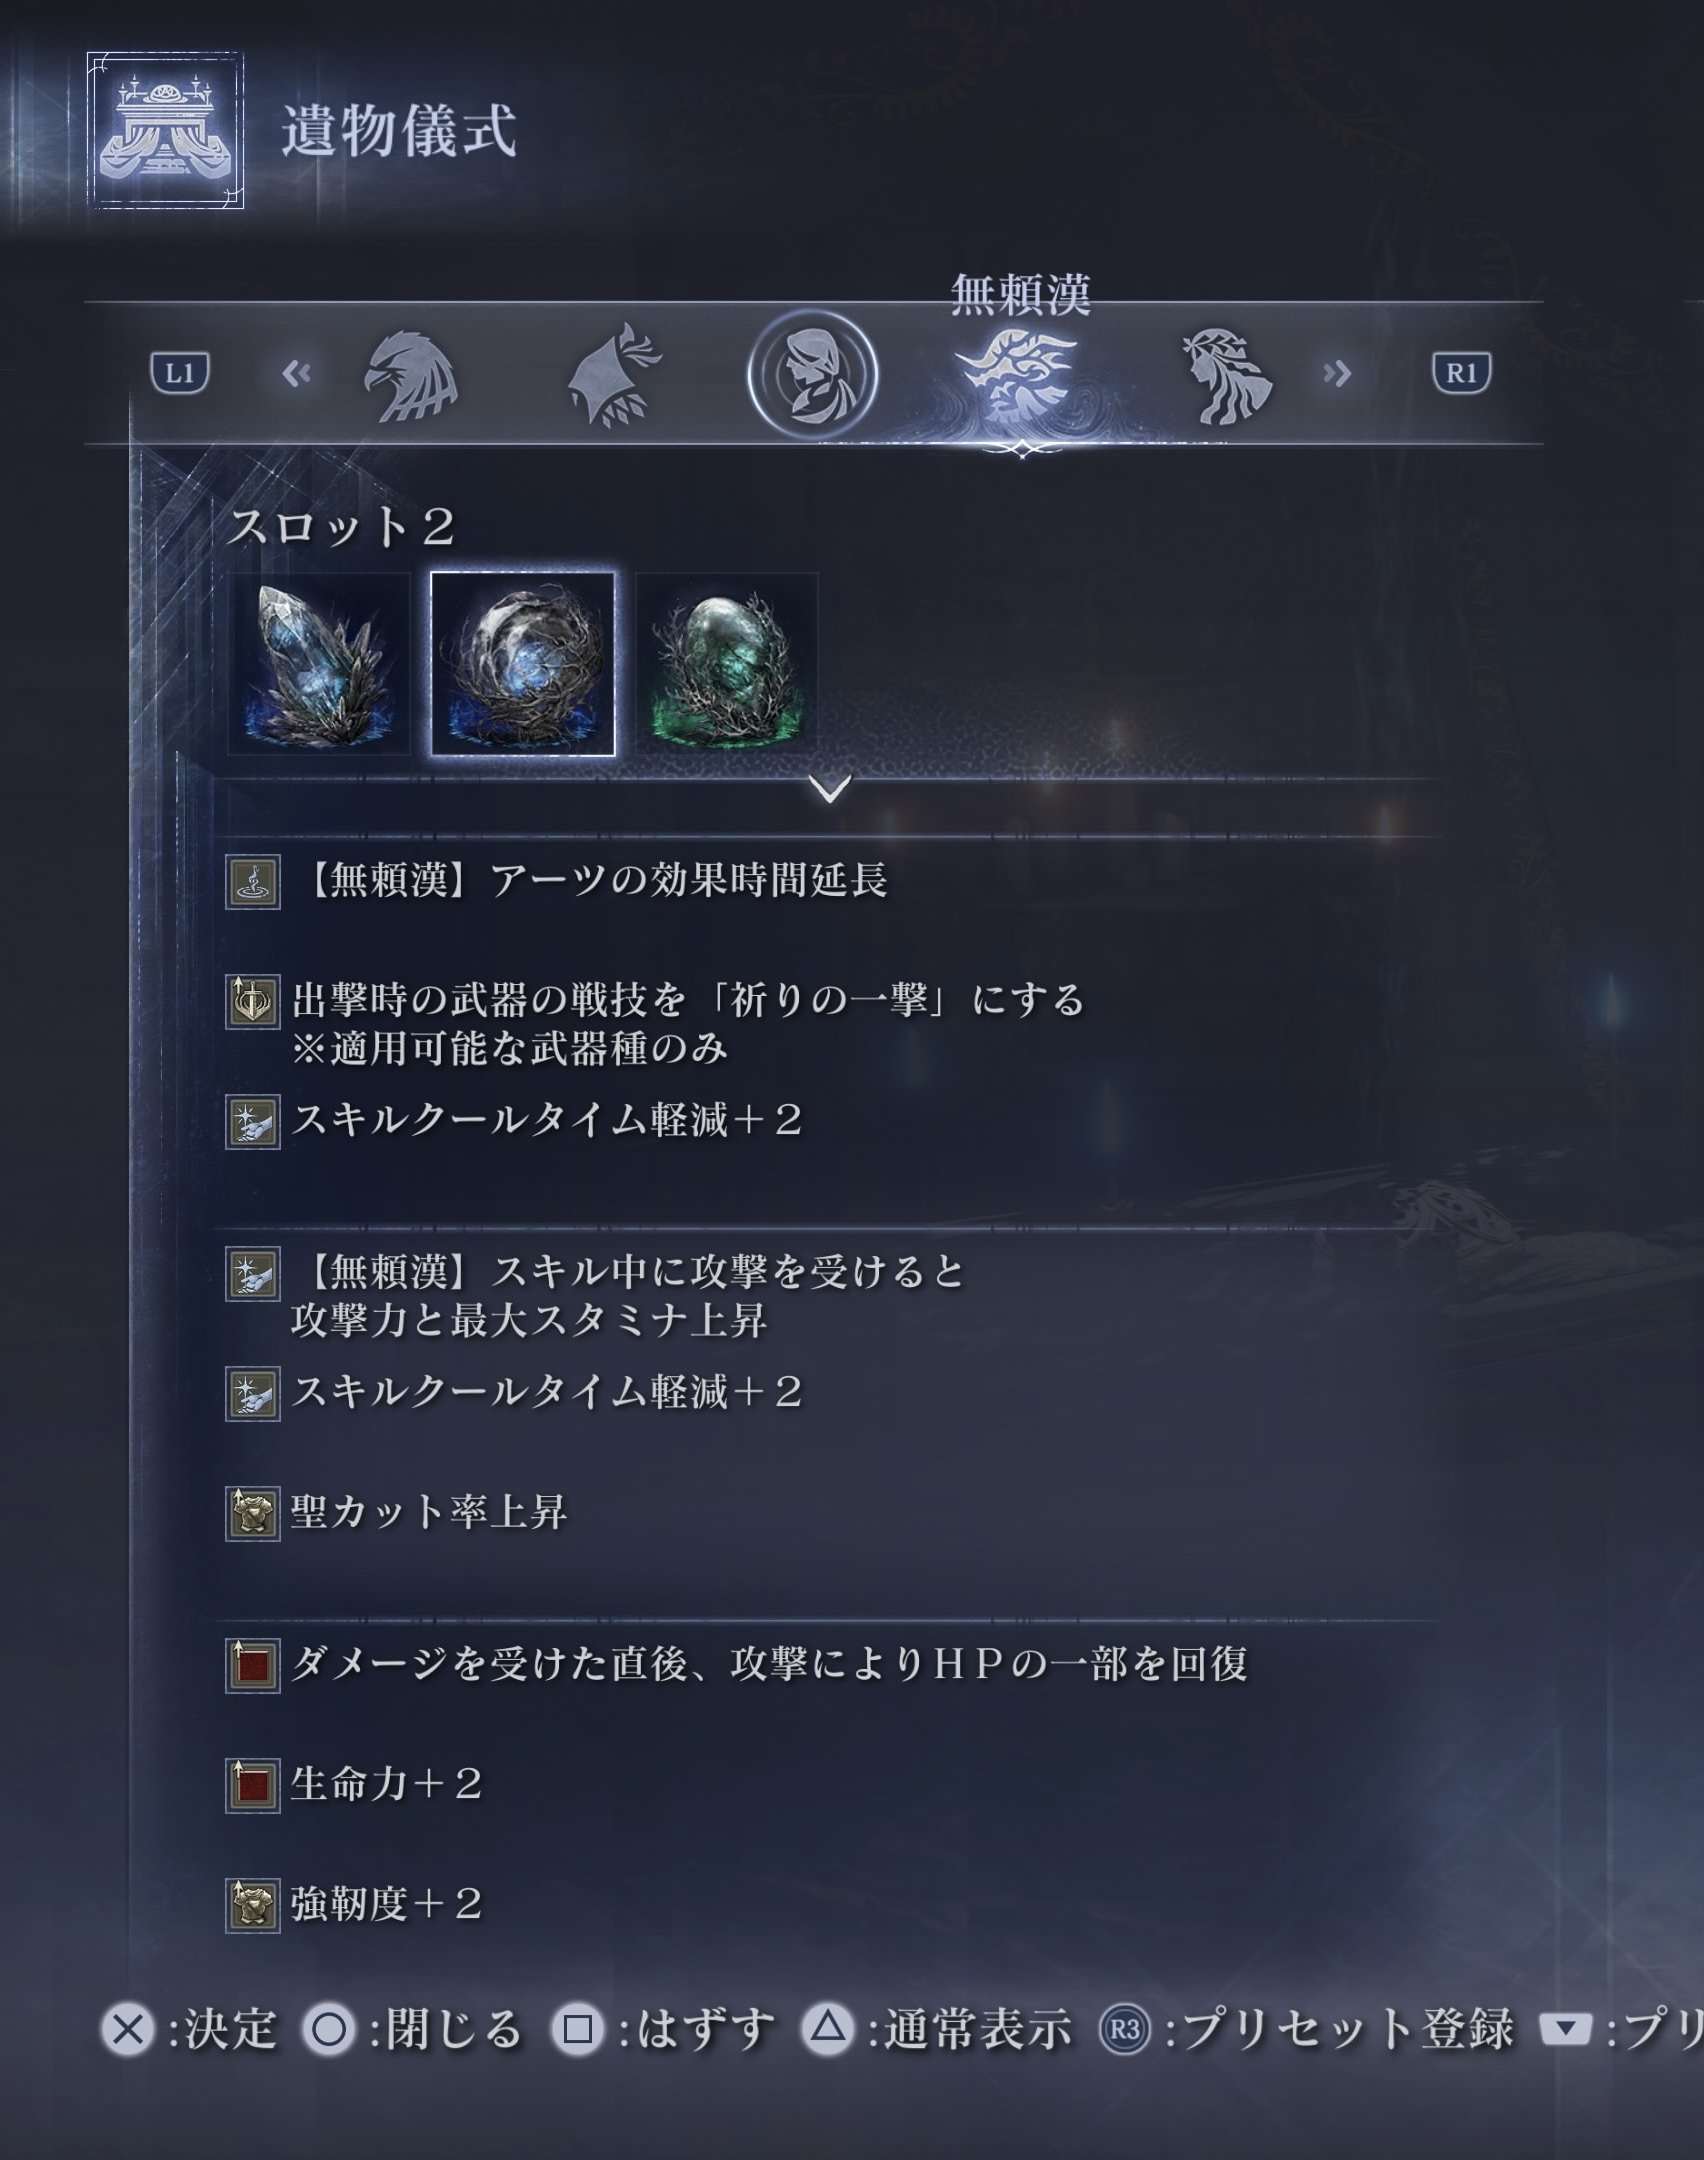This screenshot has height=2160, width=1704.
Task: Click the □ はずす remove prompt
Action: pos(663,2029)
